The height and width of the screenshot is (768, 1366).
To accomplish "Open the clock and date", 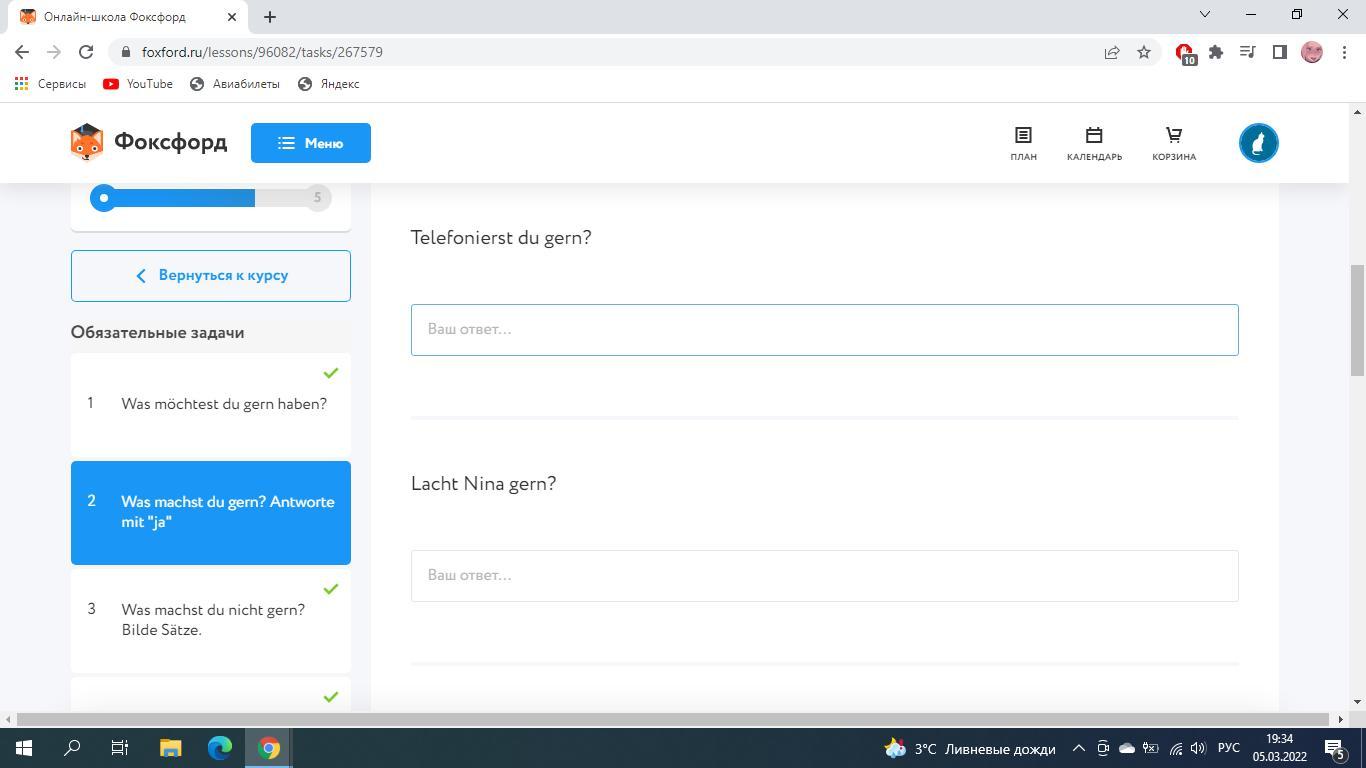I will pos(1279,748).
